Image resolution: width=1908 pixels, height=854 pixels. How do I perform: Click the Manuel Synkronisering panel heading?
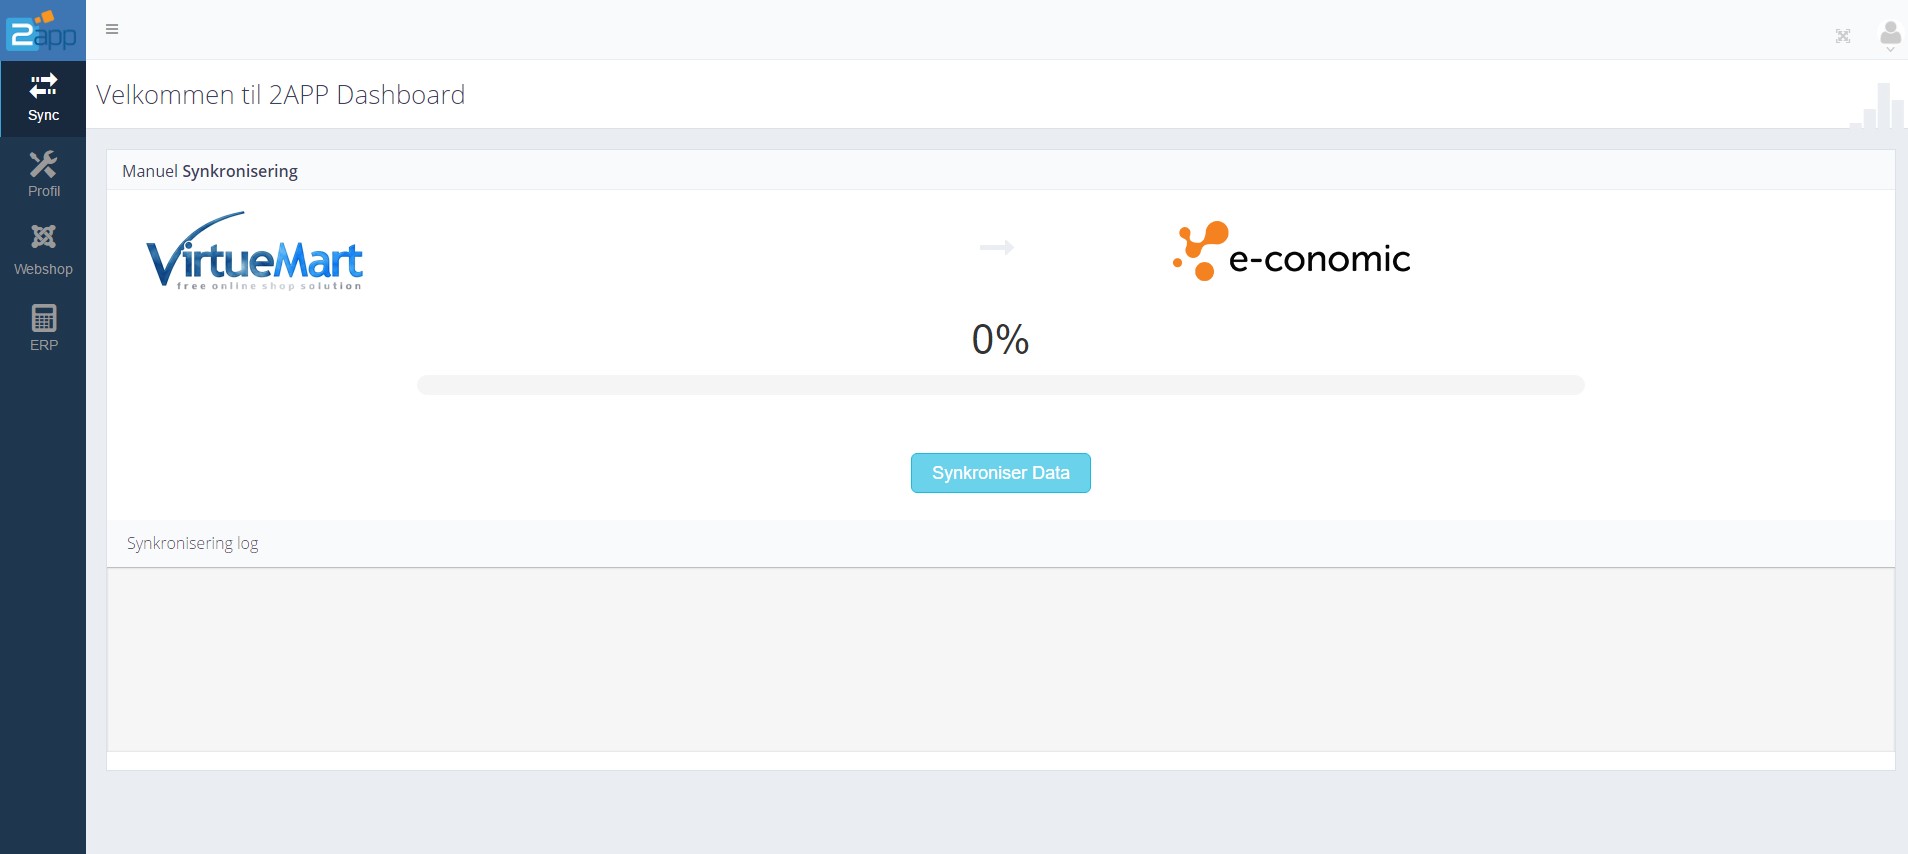210,171
